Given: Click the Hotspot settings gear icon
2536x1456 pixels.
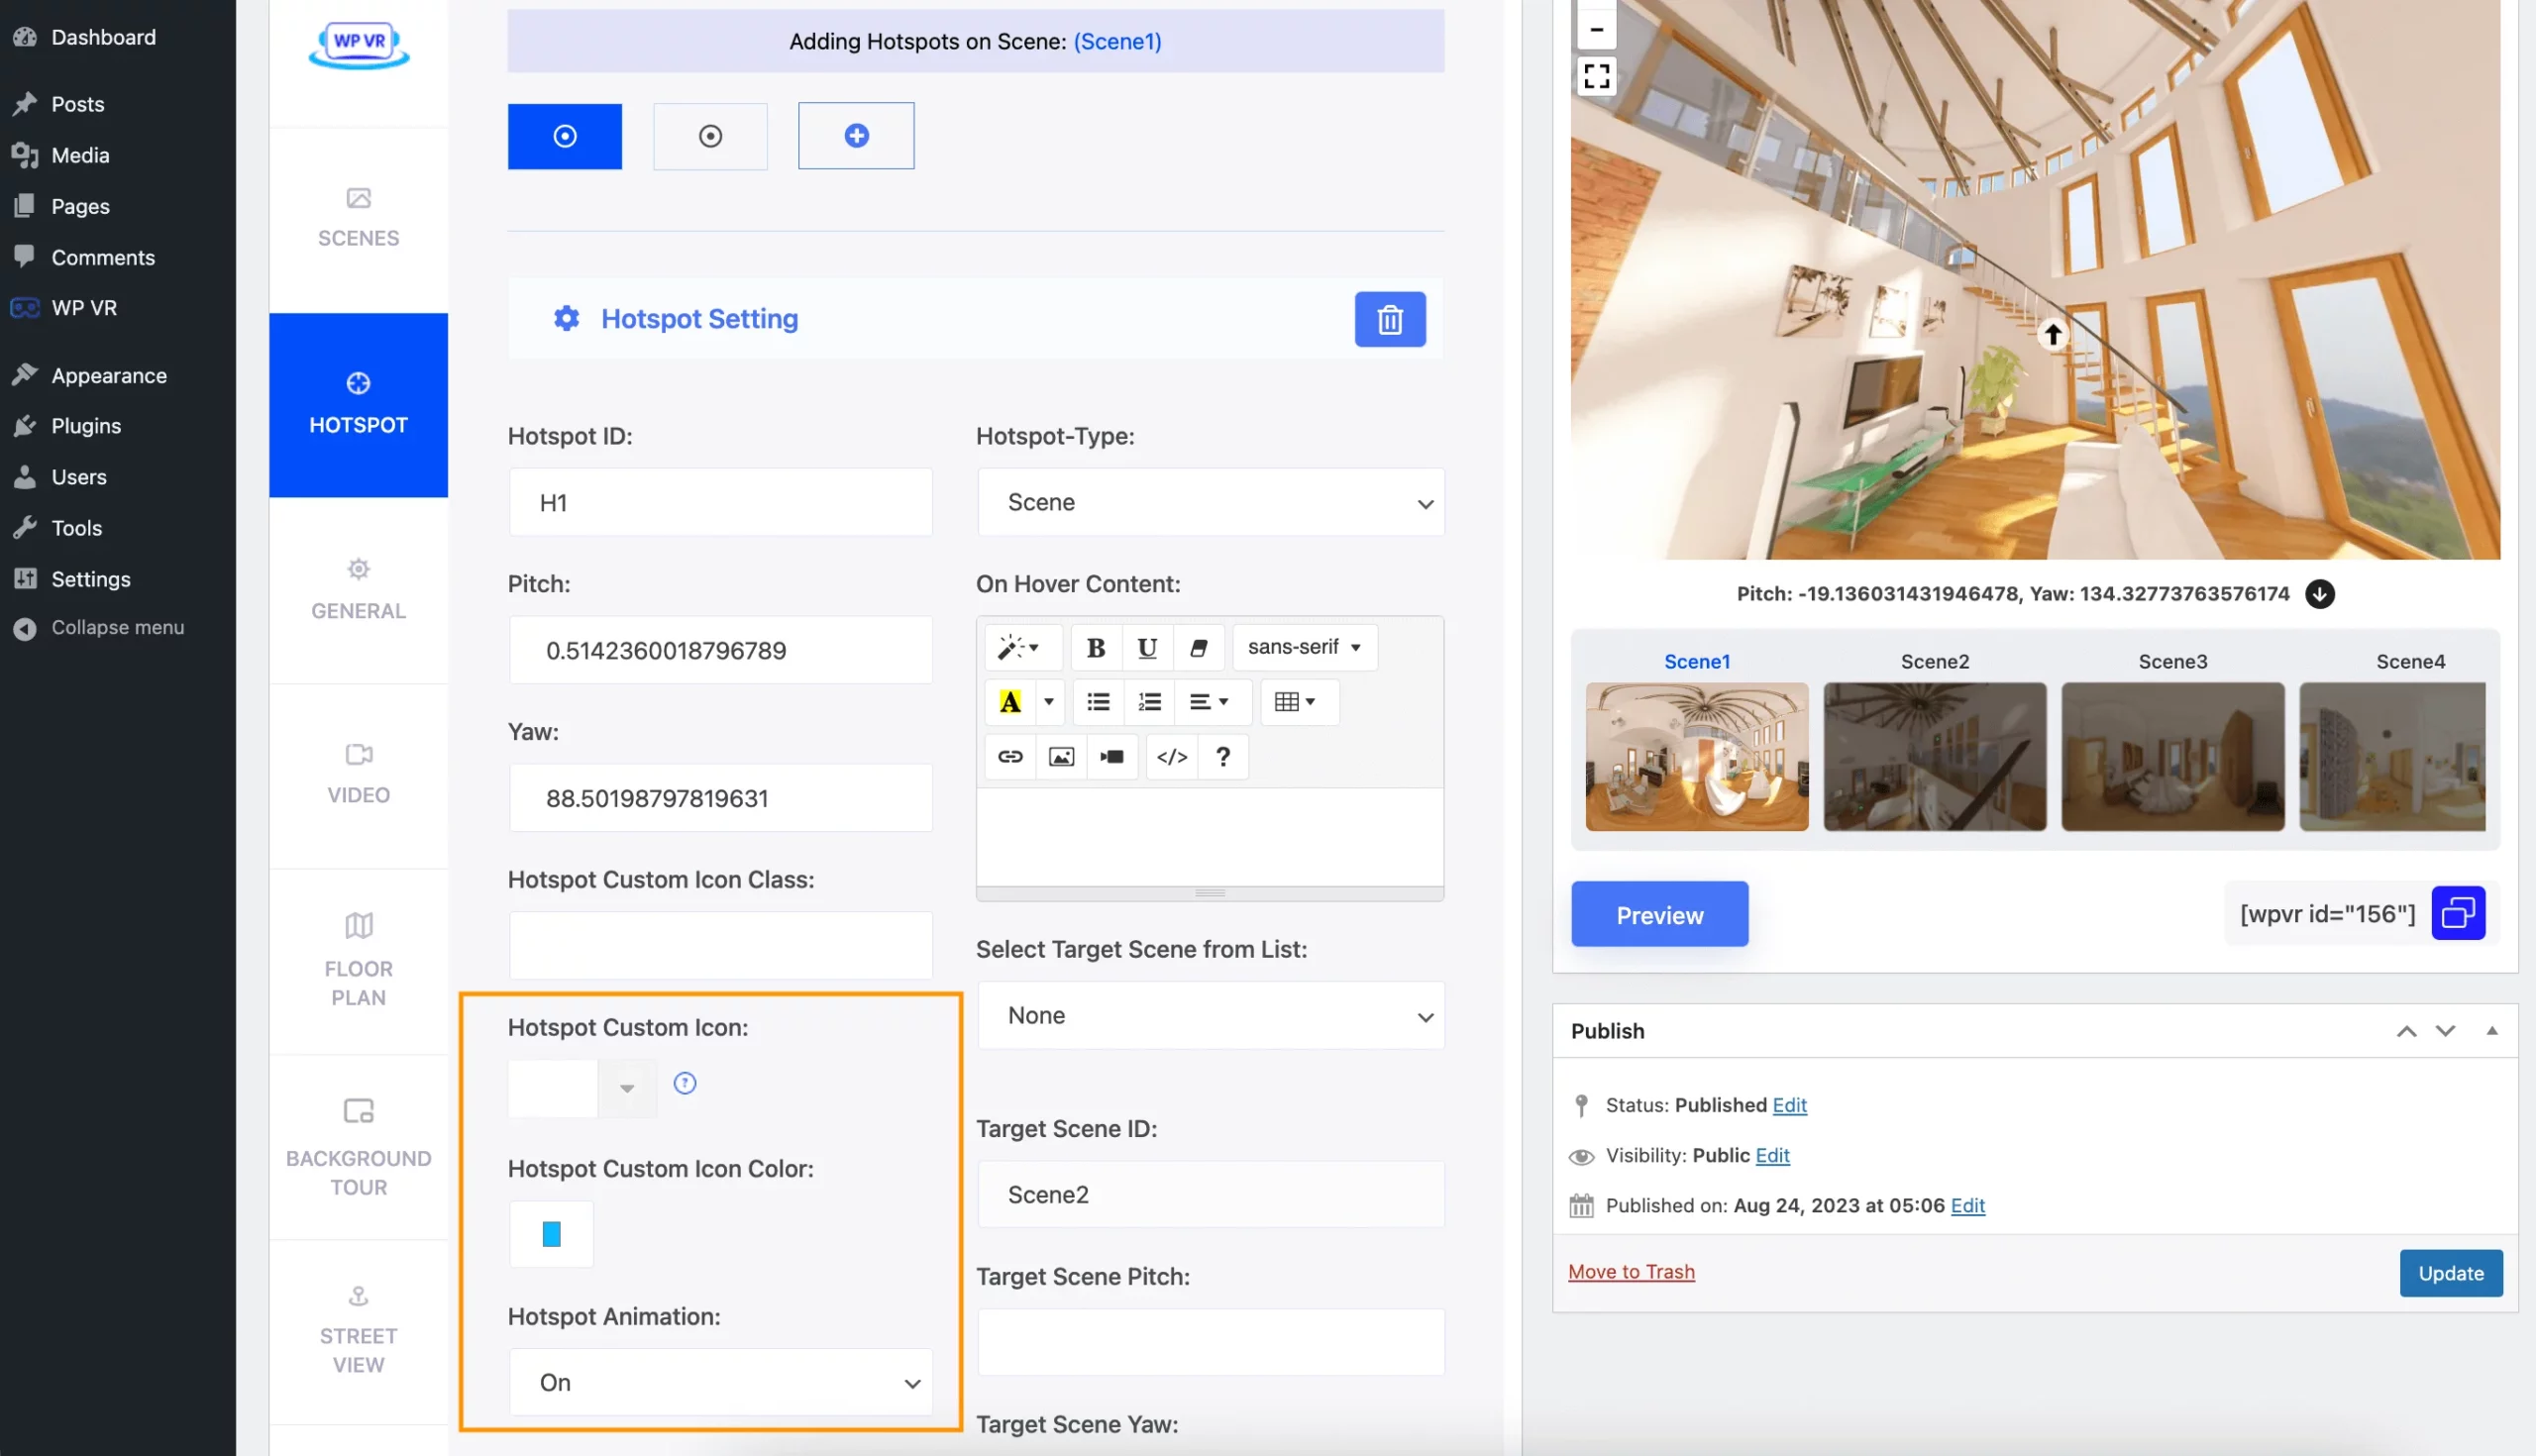Looking at the screenshot, I should click(x=566, y=321).
